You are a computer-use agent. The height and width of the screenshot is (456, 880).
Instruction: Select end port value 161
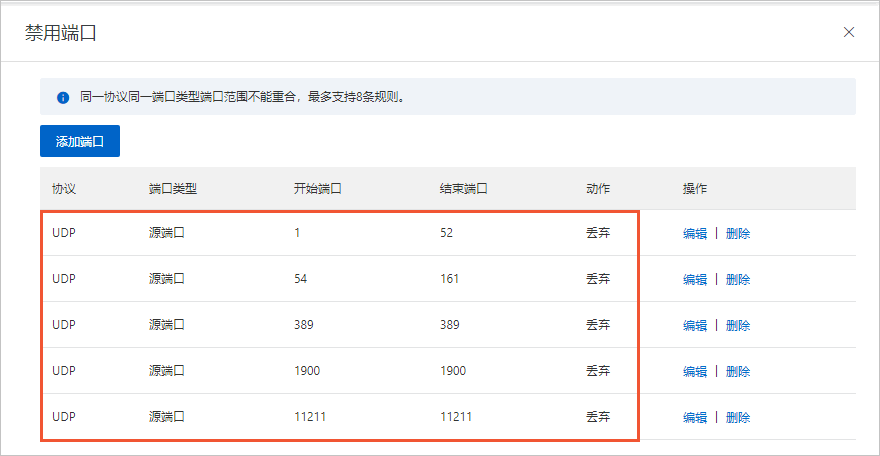click(x=449, y=279)
